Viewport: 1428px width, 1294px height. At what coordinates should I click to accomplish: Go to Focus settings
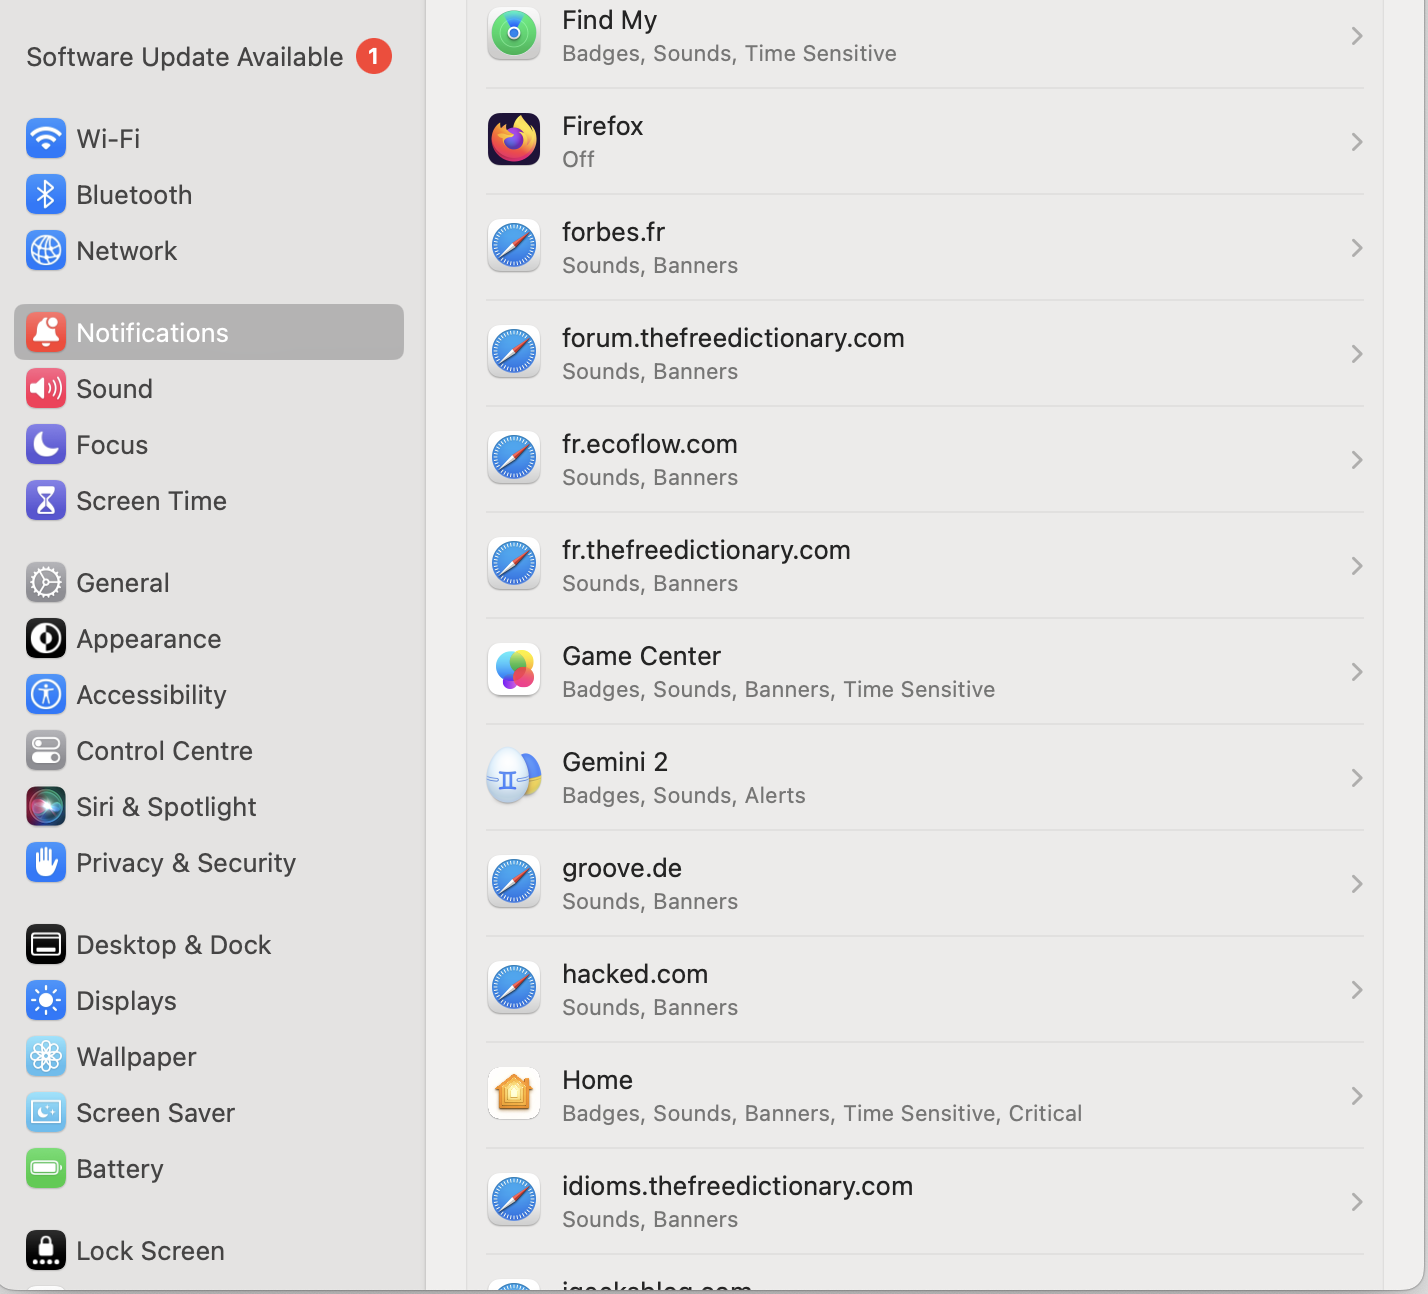(x=209, y=444)
